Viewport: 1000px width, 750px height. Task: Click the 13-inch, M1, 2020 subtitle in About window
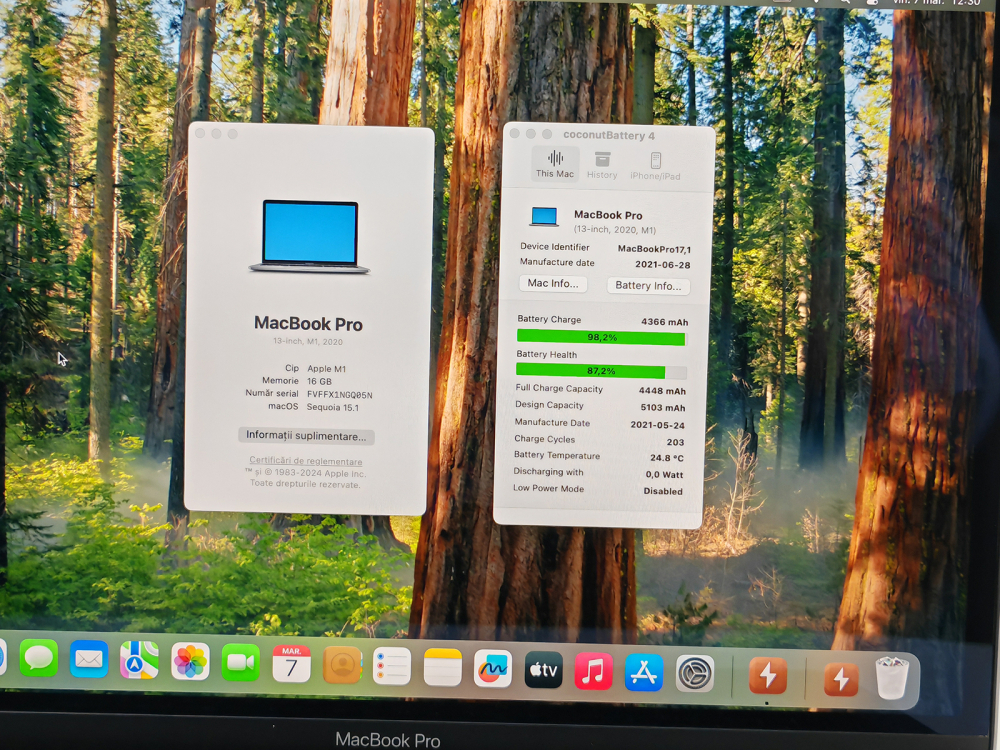pyautogui.click(x=308, y=342)
